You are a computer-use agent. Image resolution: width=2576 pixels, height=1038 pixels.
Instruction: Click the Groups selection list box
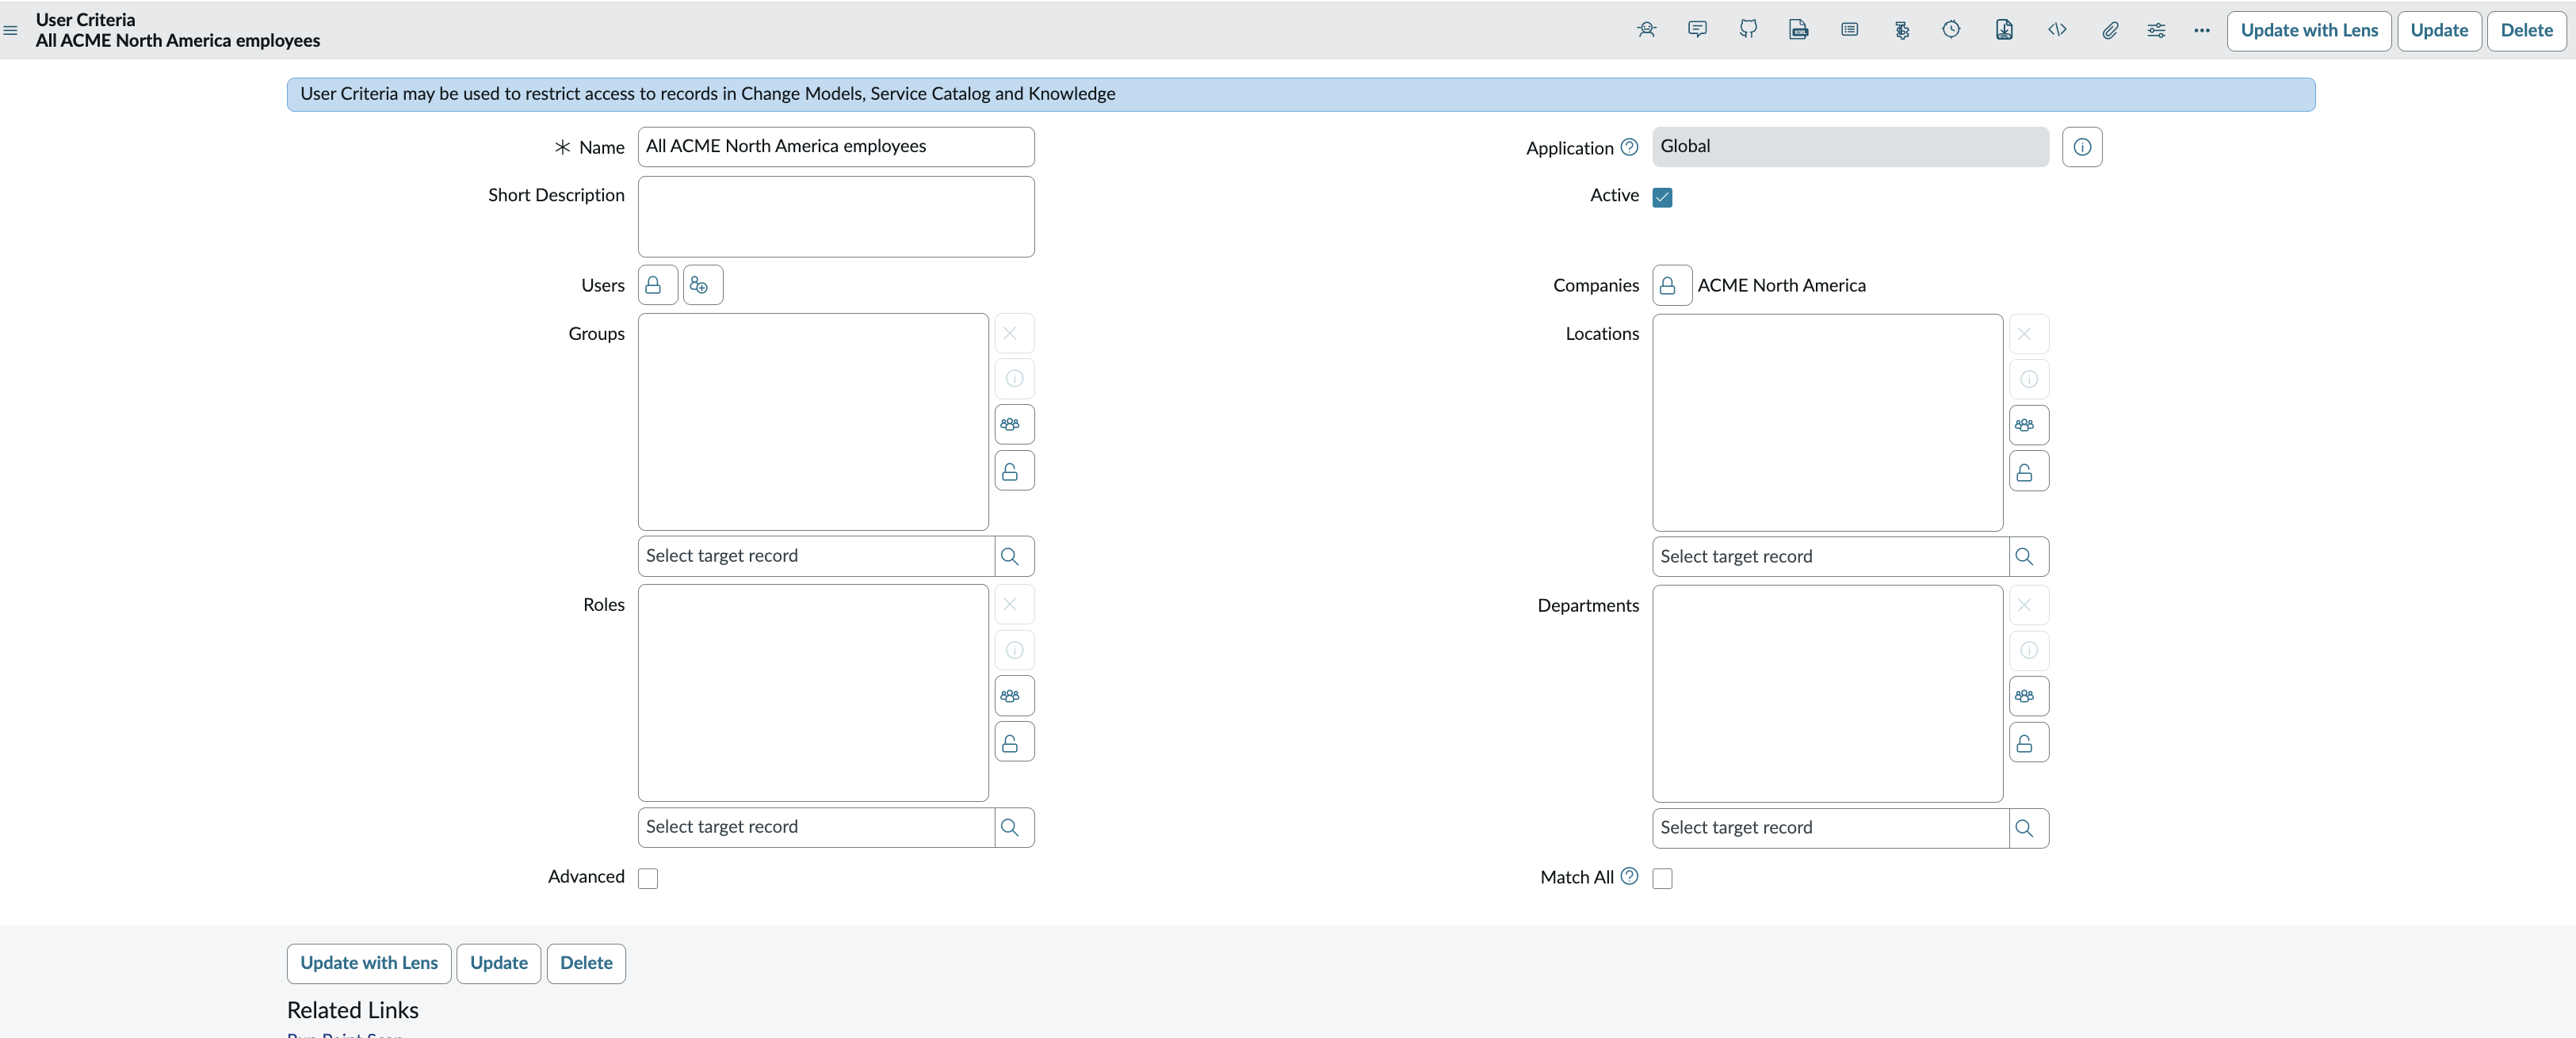pyautogui.click(x=813, y=422)
